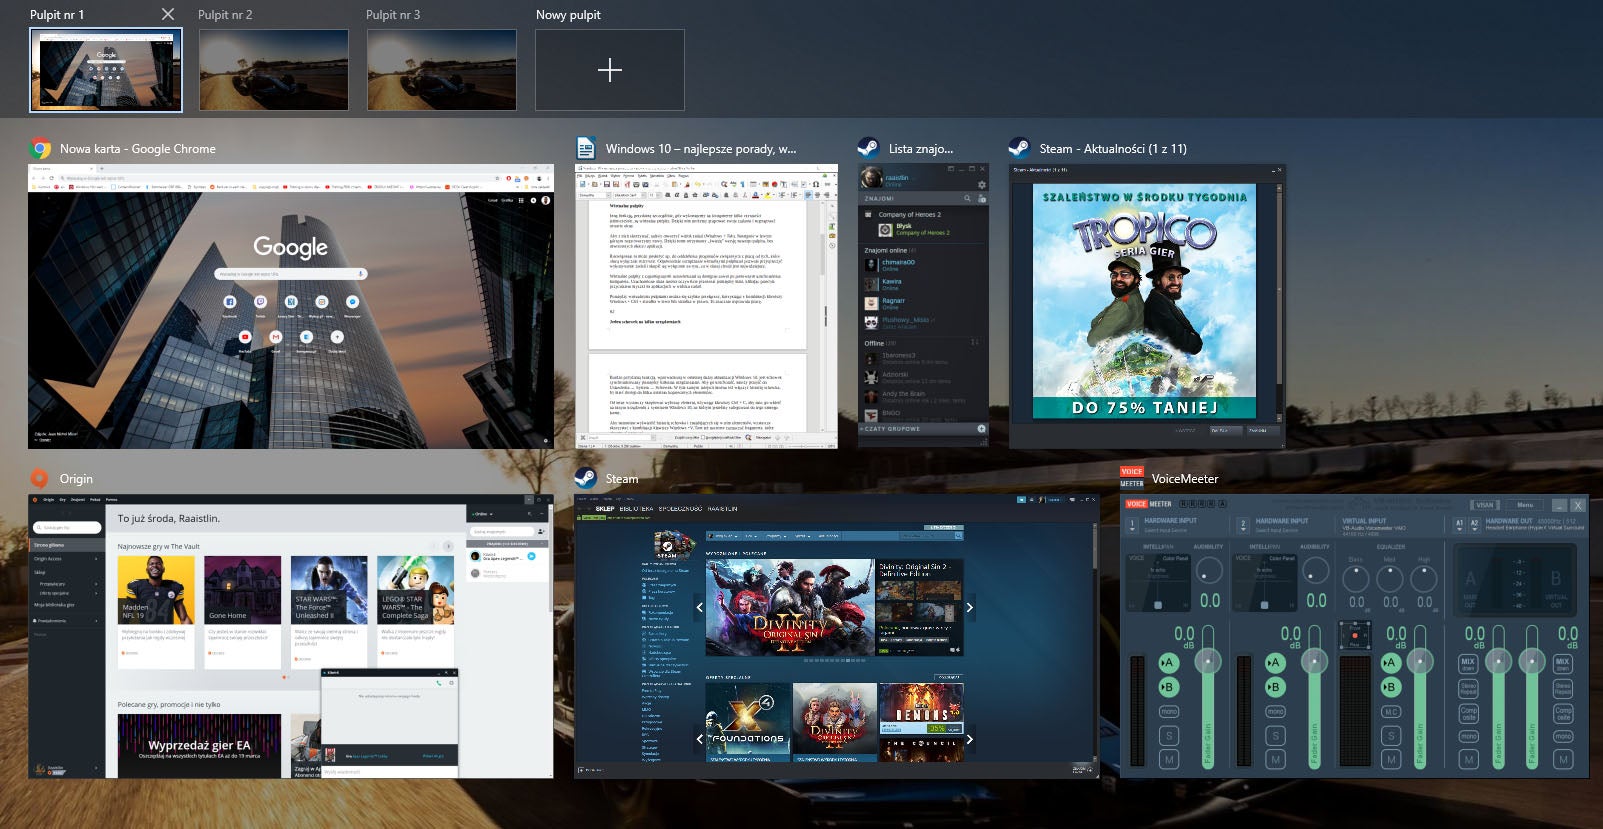This screenshot has height=829, width=1603.
Task: Close virtual desktop Pulpit nr 1
Action: (168, 14)
